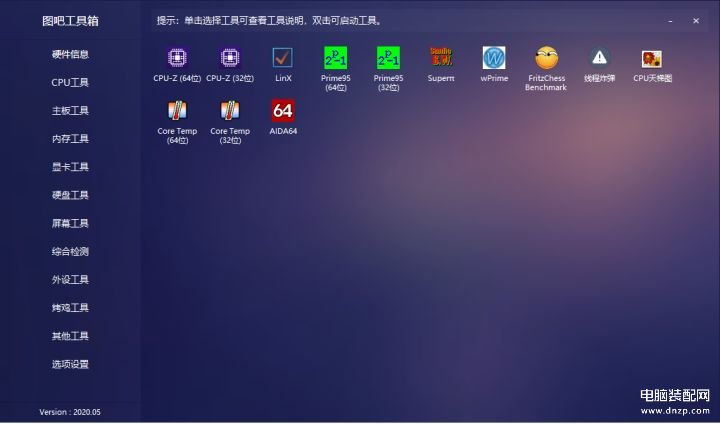720x424 pixels.
Task: Click the FritzChess Benchmark icon
Action: [546, 58]
